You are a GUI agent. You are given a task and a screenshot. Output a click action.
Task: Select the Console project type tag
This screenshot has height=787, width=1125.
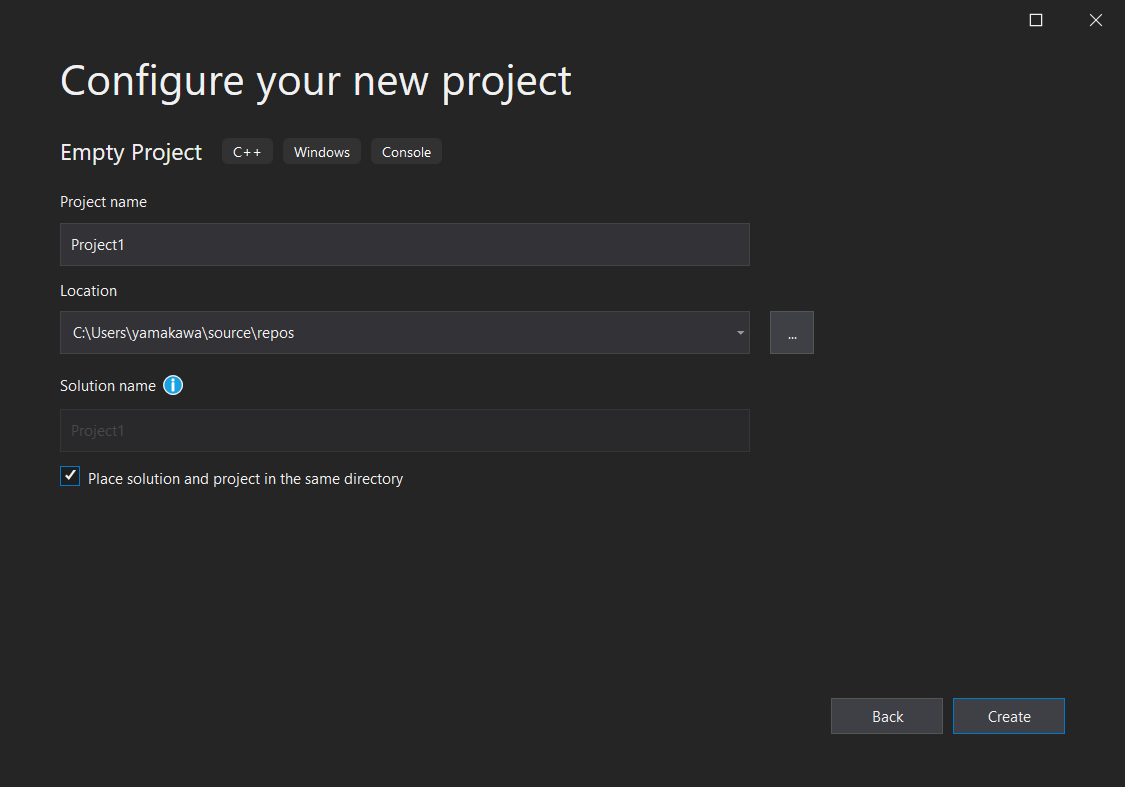(x=406, y=152)
